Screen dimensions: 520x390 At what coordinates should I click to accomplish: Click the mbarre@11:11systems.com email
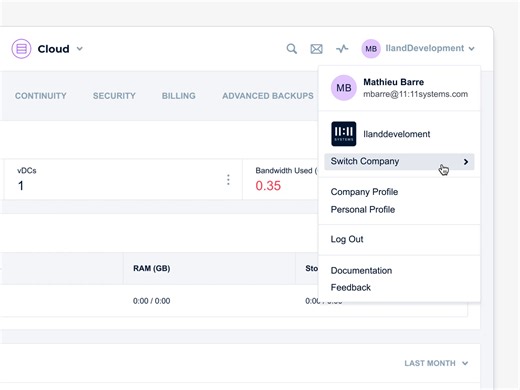(415, 94)
